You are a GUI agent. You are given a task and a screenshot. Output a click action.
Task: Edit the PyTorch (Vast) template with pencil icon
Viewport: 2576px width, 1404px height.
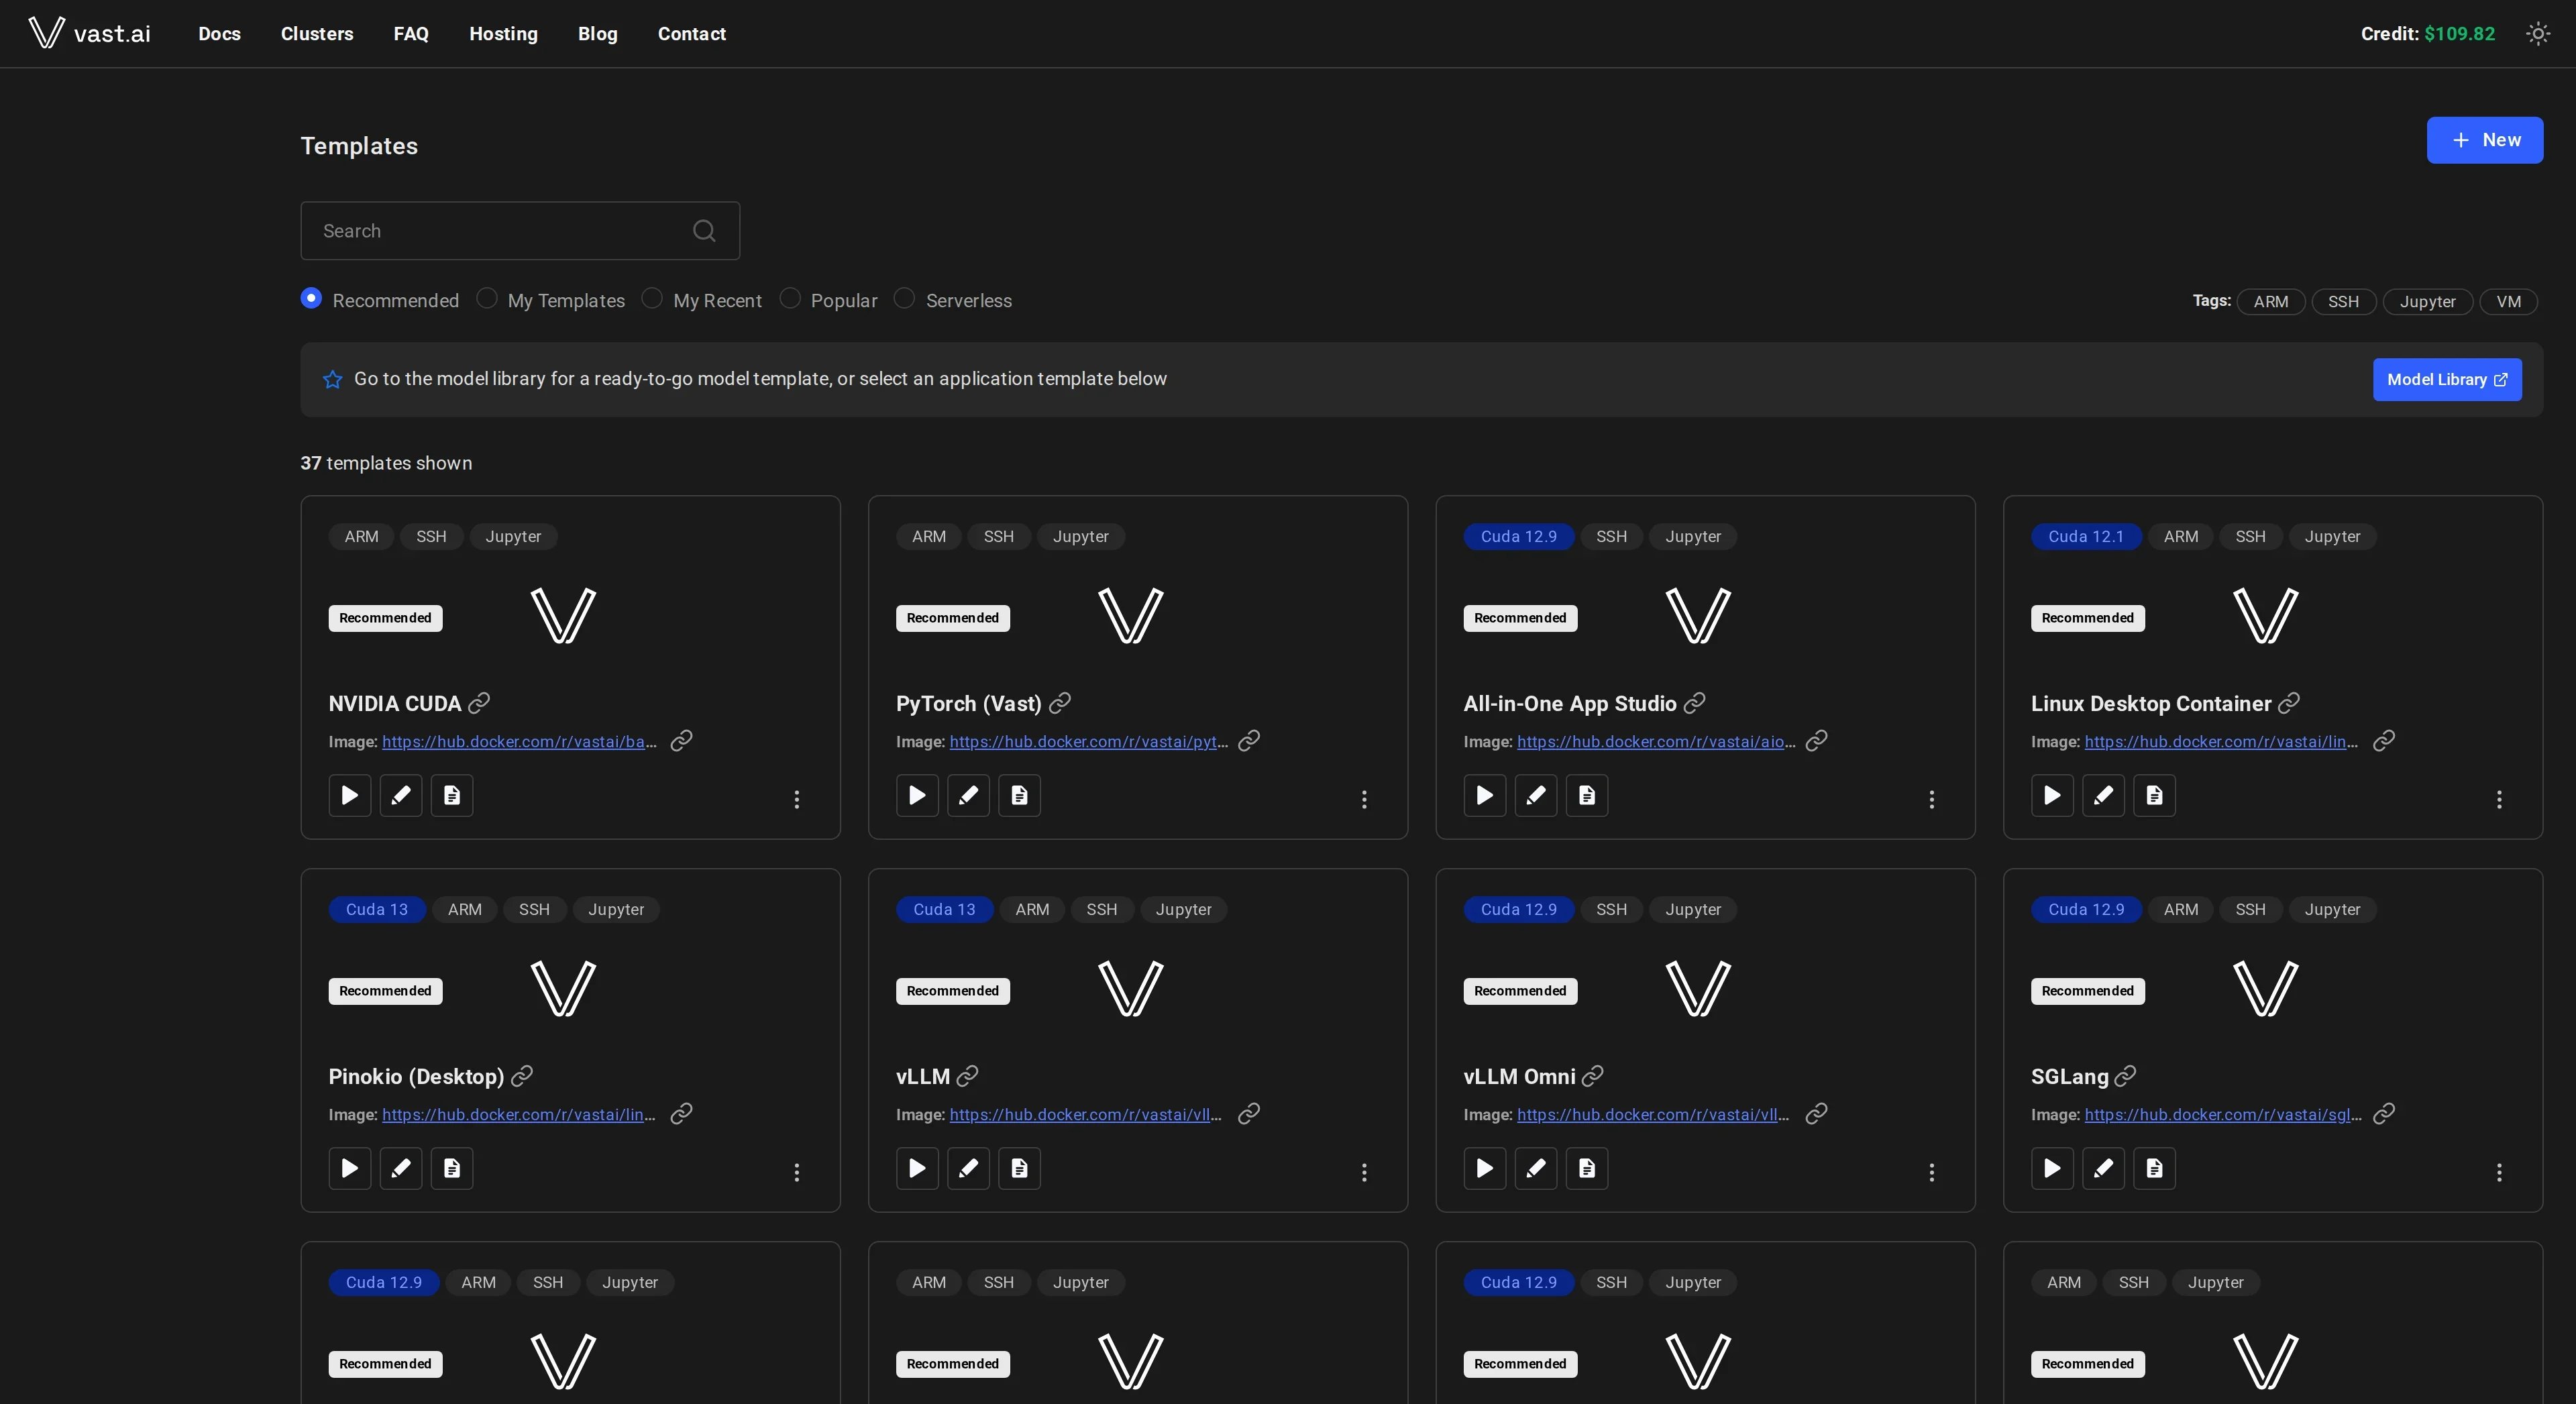(968, 796)
